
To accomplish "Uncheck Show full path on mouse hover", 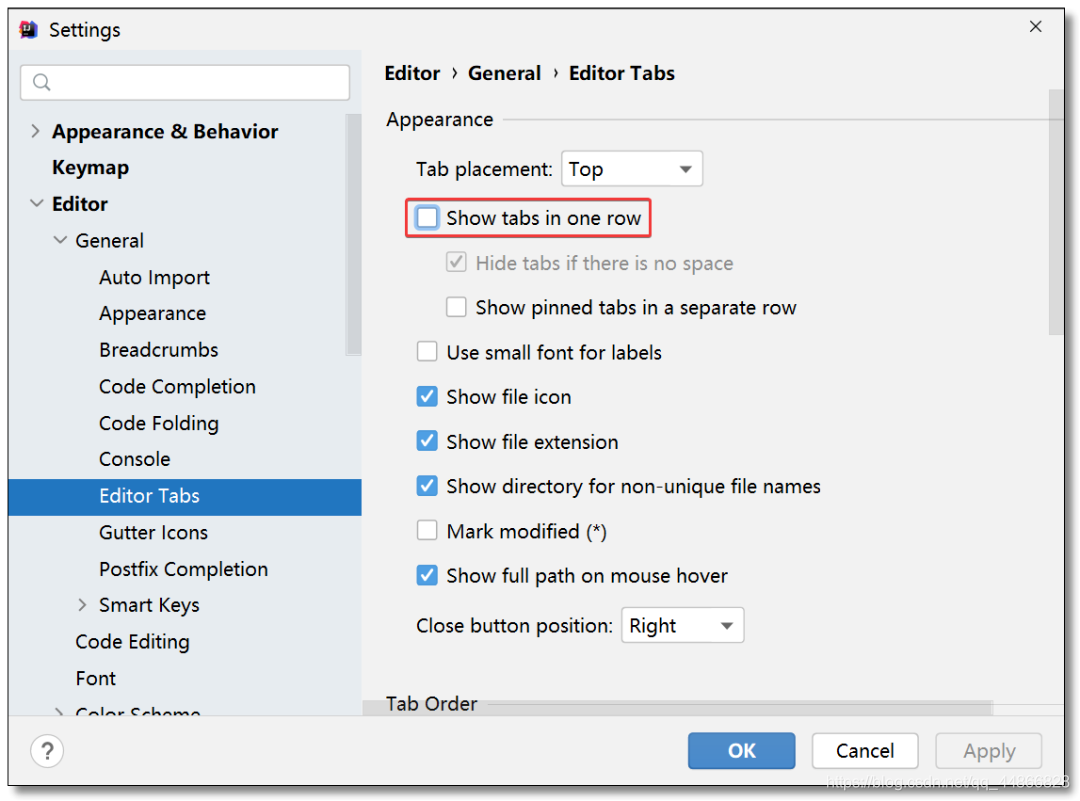I will [427, 576].
